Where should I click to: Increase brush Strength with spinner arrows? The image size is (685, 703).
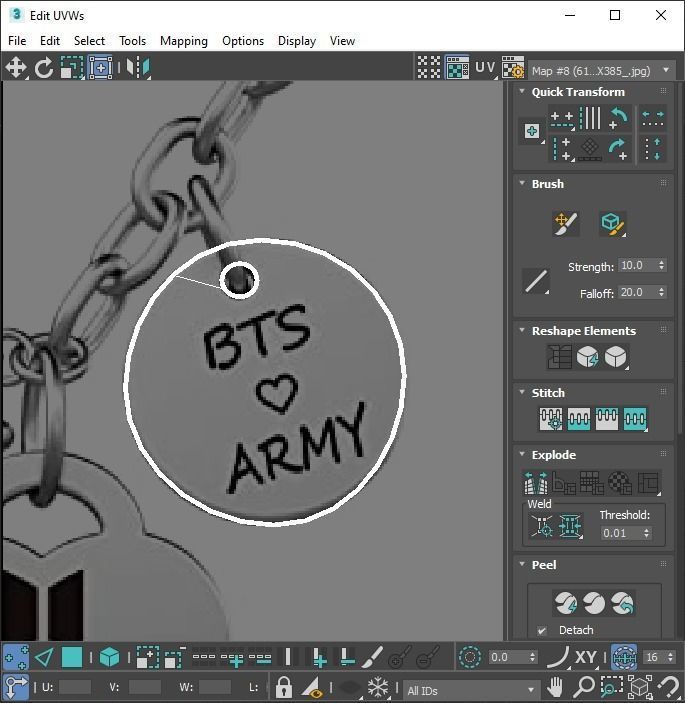[x=662, y=262]
